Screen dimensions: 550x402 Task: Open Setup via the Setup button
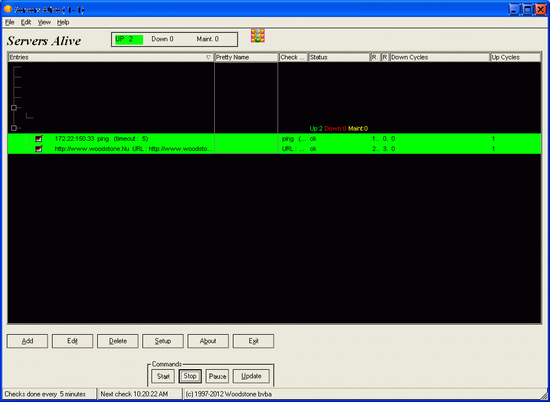pyautogui.click(x=163, y=341)
